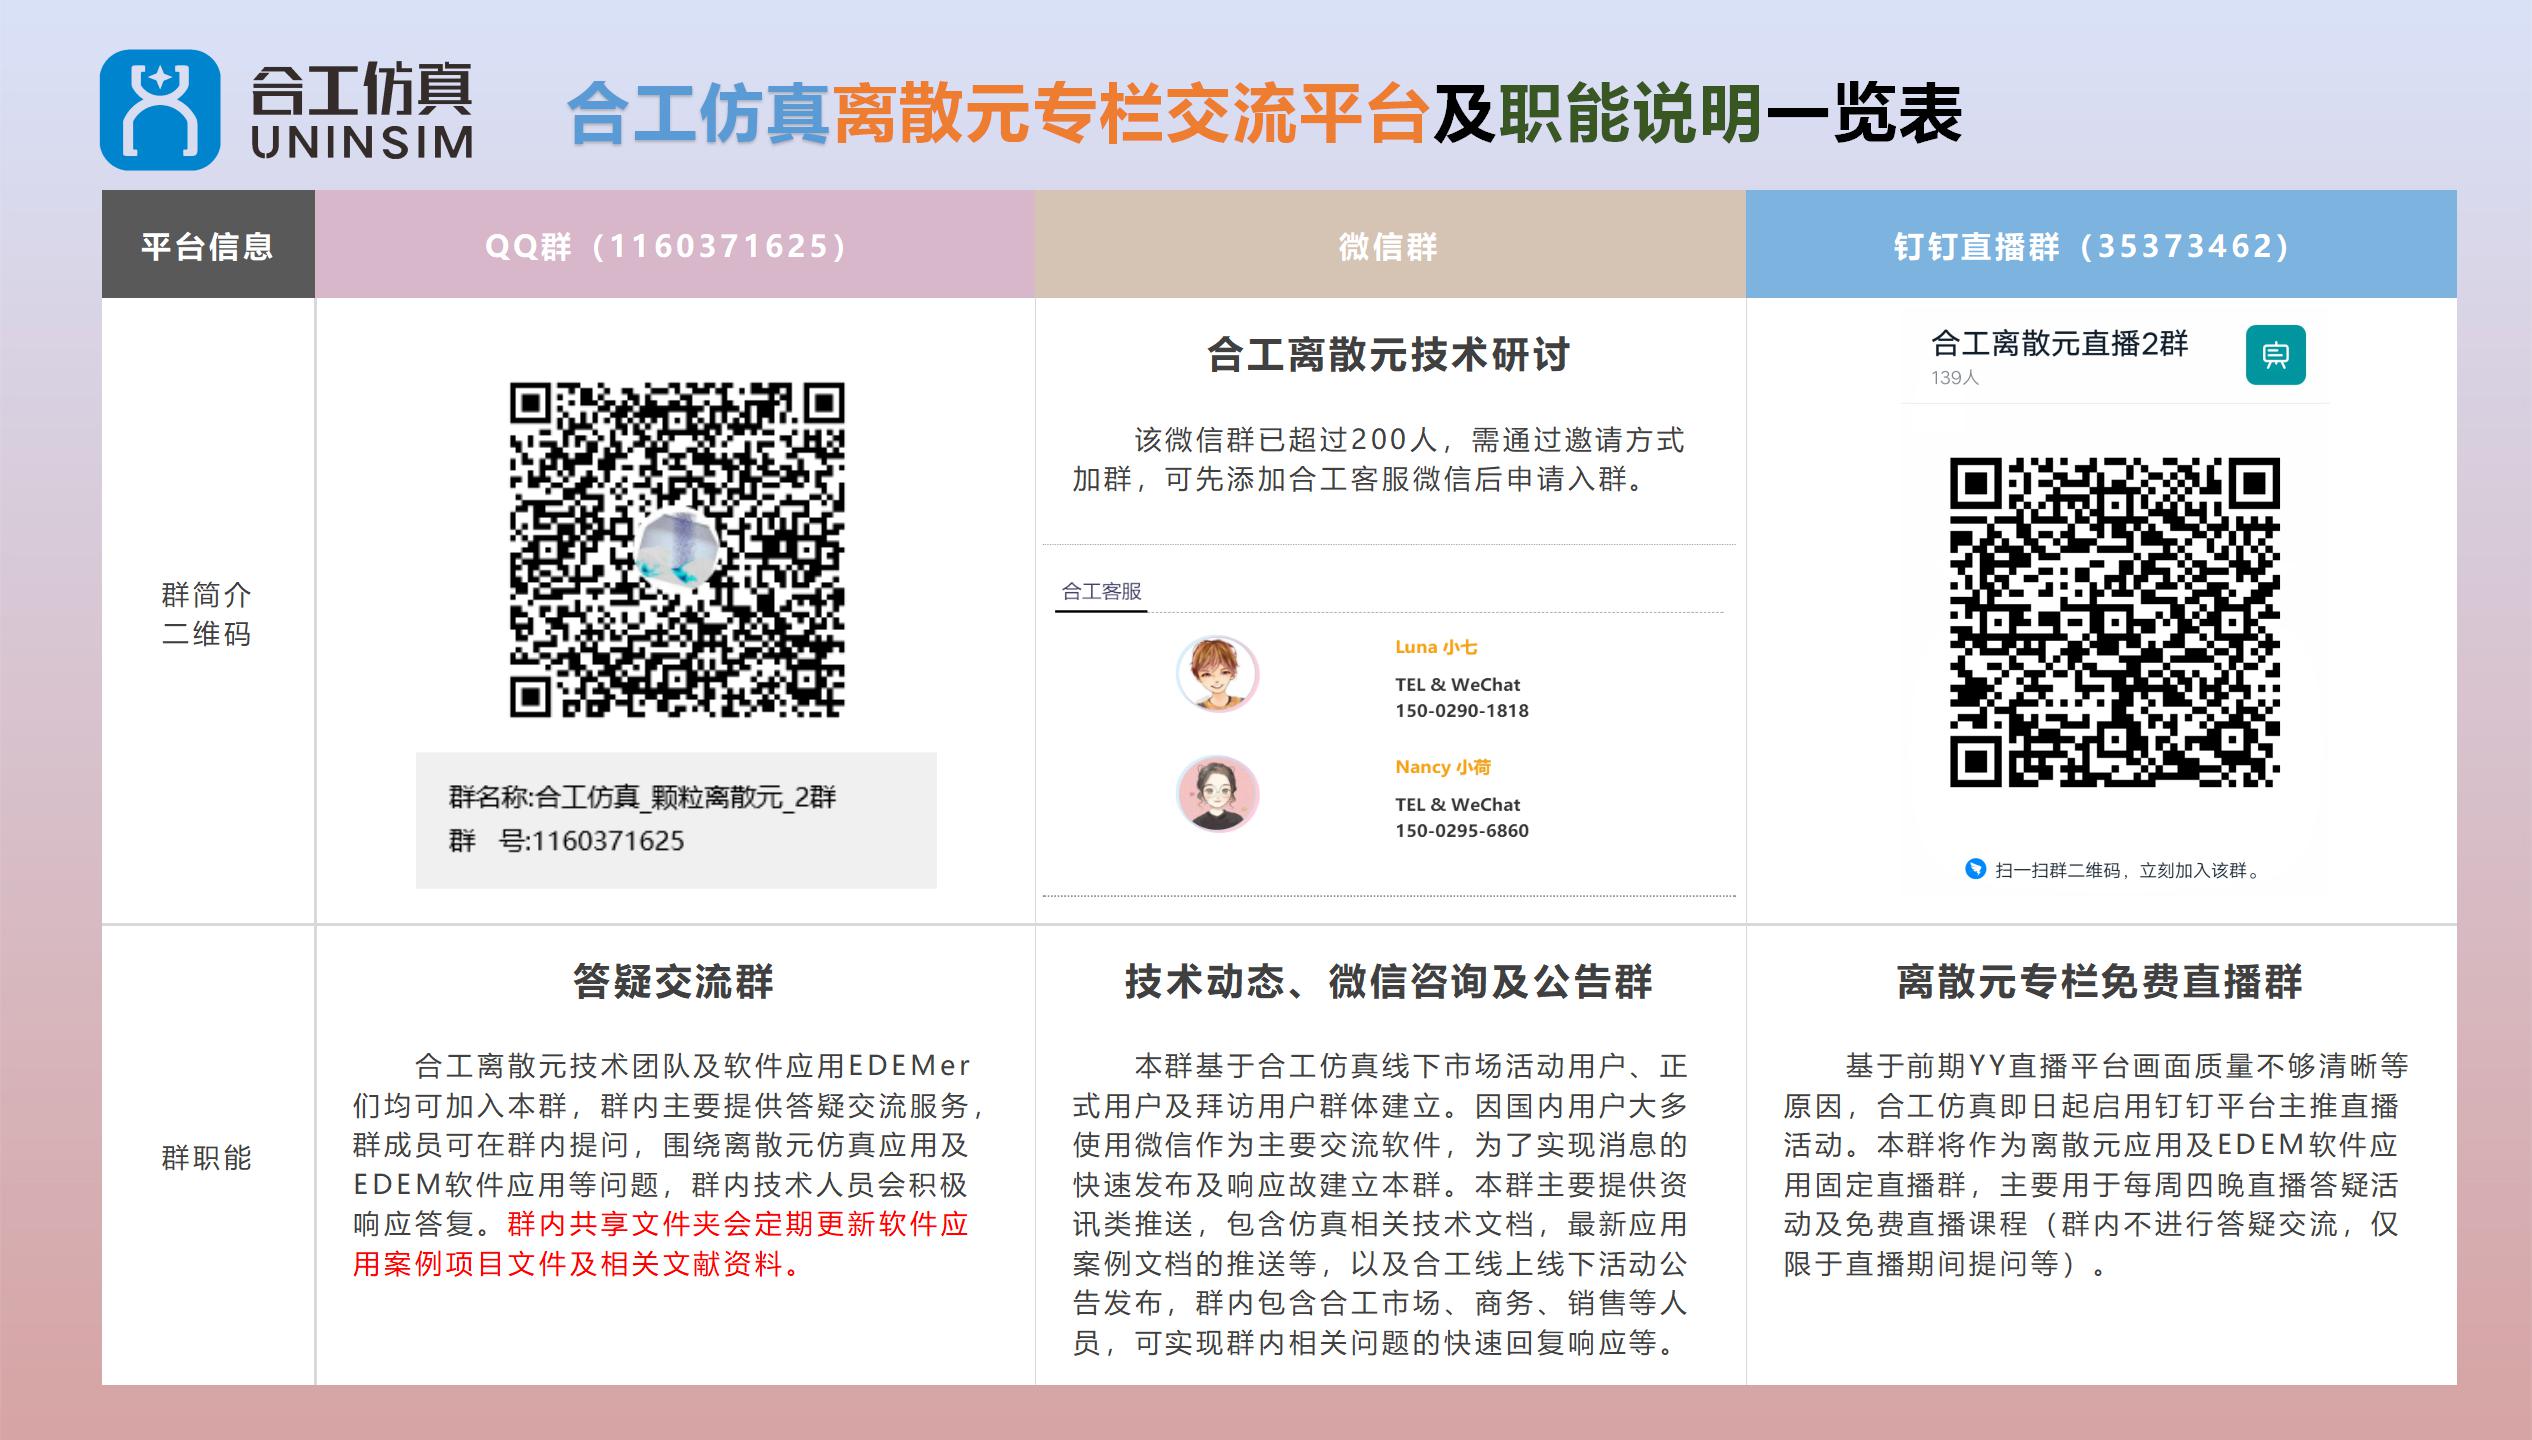Click the Luna 小七 avatar
The height and width of the screenshot is (1440, 2532).
[1217, 674]
